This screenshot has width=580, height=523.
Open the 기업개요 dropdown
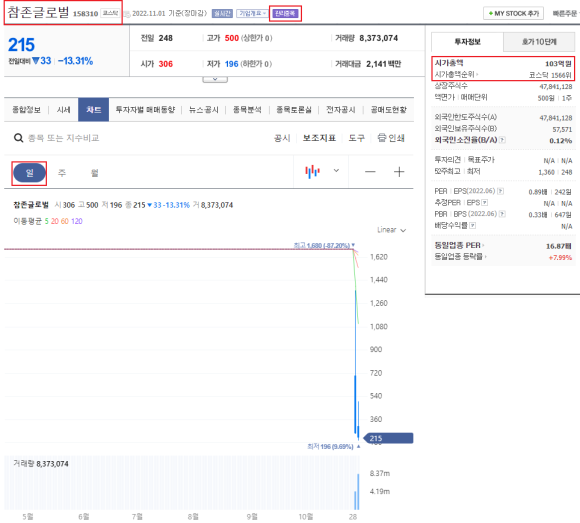252,13
